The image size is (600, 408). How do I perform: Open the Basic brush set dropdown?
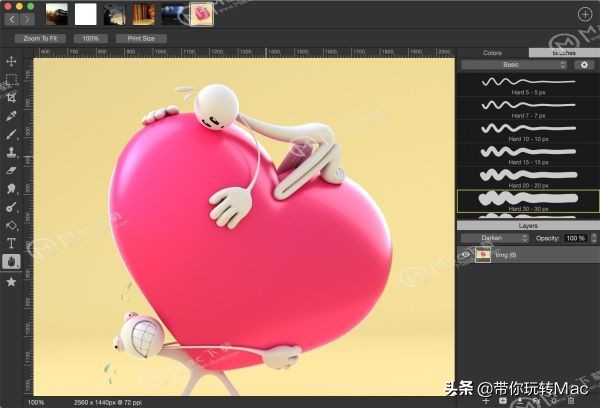[x=514, y=65]
